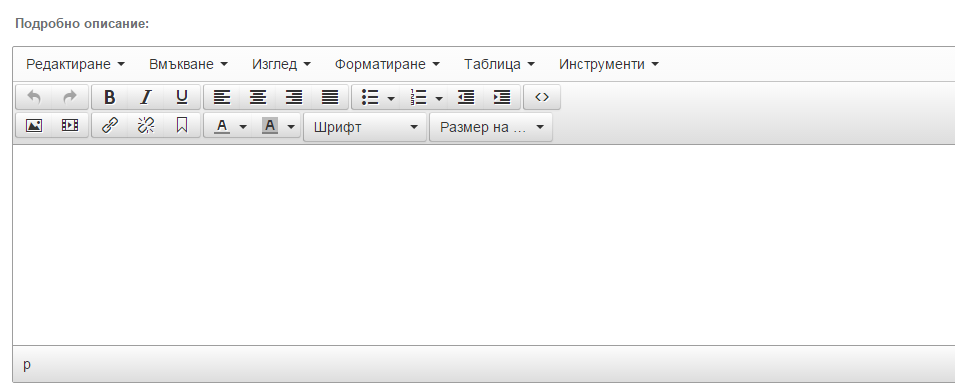
Task: Open the Инструменти menu
Action: (609, 64)
